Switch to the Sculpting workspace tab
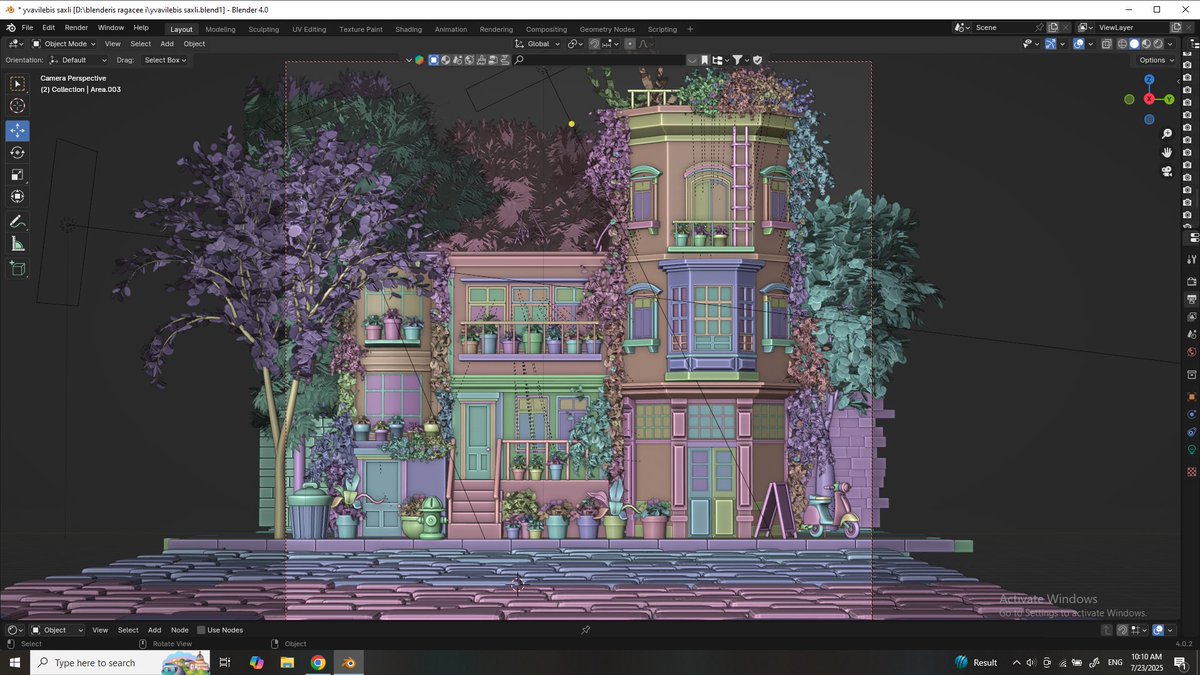Viewport: 1200px width, 675px height. pyautogui.click(x=264, y=29)
